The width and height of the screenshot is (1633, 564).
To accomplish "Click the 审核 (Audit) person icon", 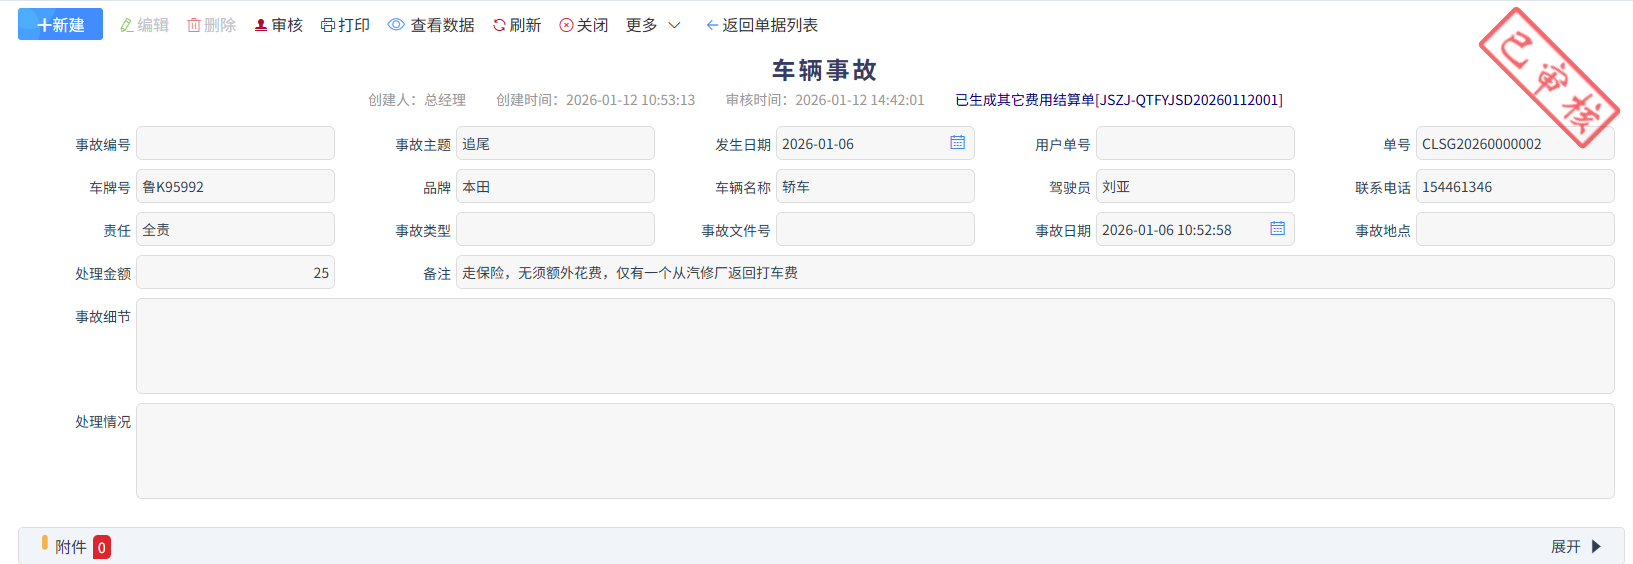I will [x=261, y=25].
